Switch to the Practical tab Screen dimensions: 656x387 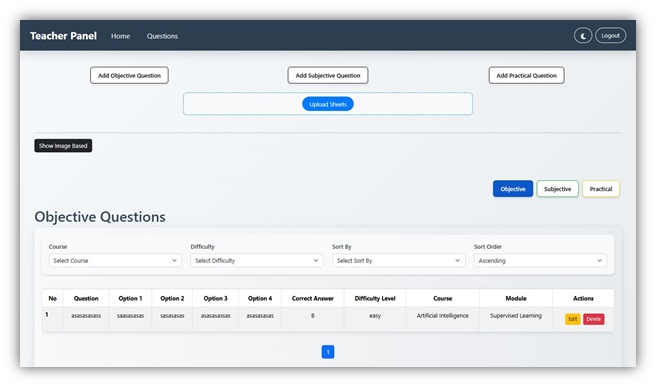601,189
